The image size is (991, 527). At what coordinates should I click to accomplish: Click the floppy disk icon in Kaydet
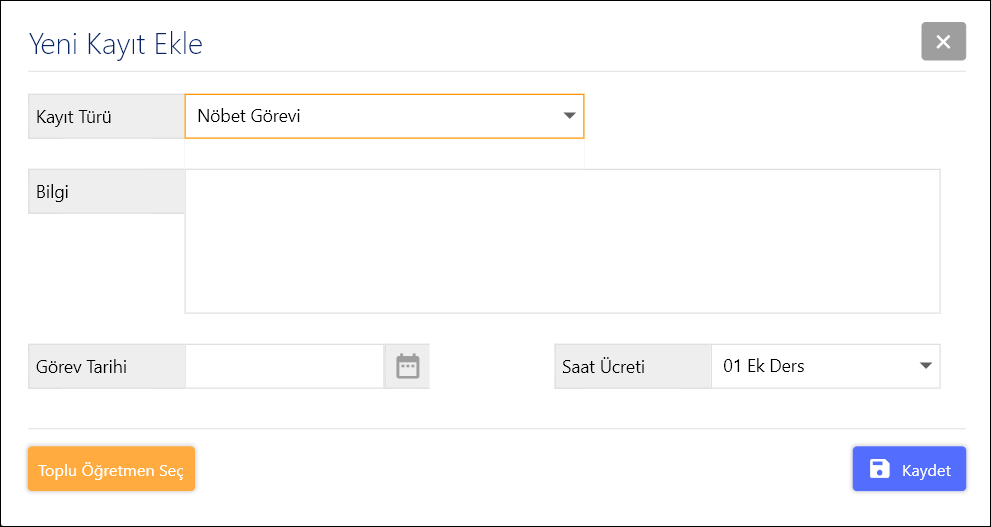(879, 469)
